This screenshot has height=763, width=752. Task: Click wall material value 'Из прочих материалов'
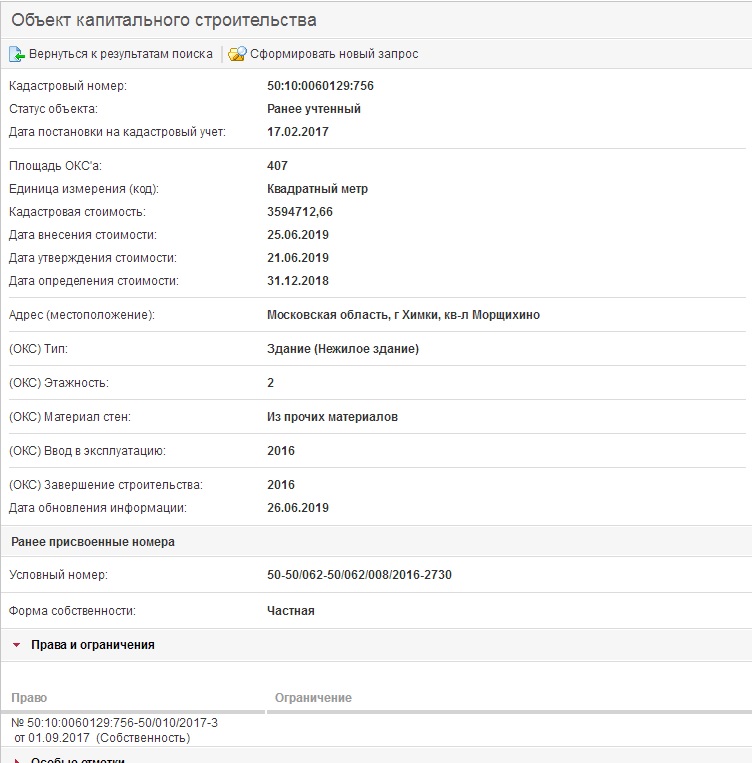coord(332,417)
